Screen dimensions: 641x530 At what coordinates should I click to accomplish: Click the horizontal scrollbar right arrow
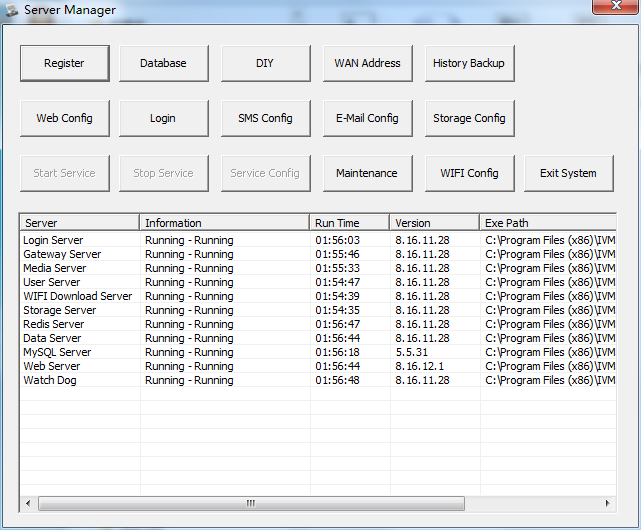tap(607, 503)
